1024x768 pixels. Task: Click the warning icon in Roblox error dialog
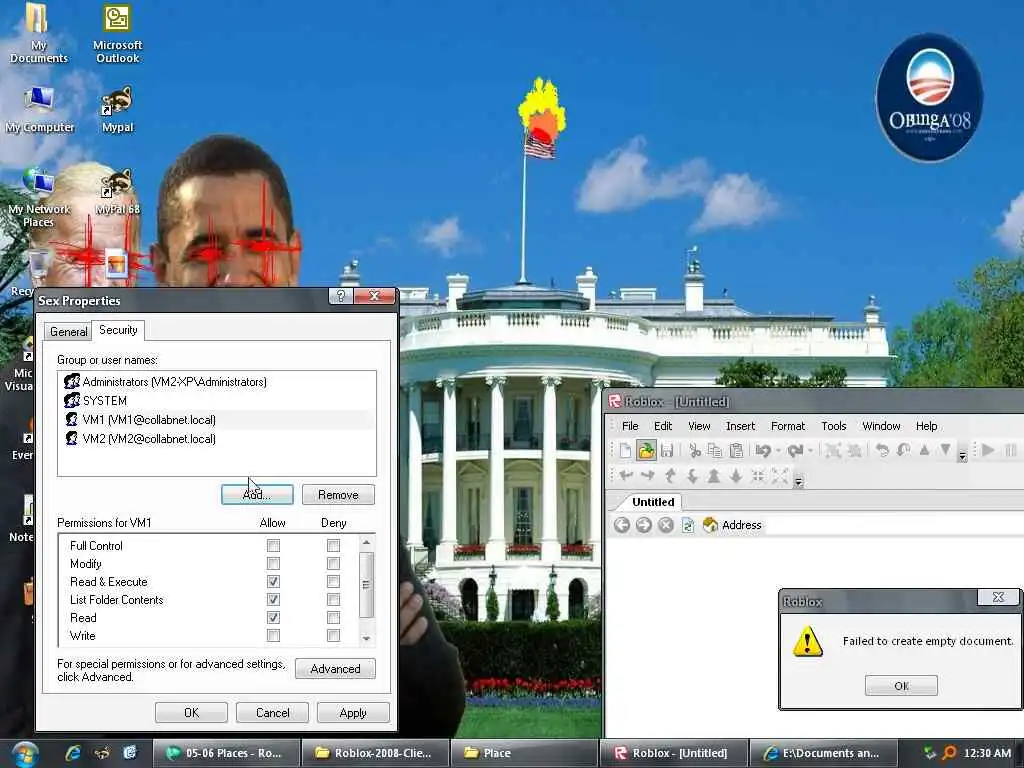click(x=808, y=641)
